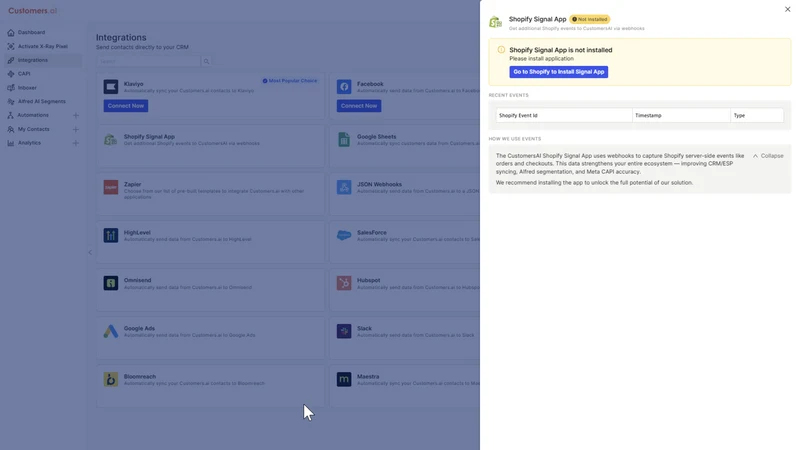Collapse the sidebar using chevron
This screenshot has width=800, height=450.
tap(90, 252)
